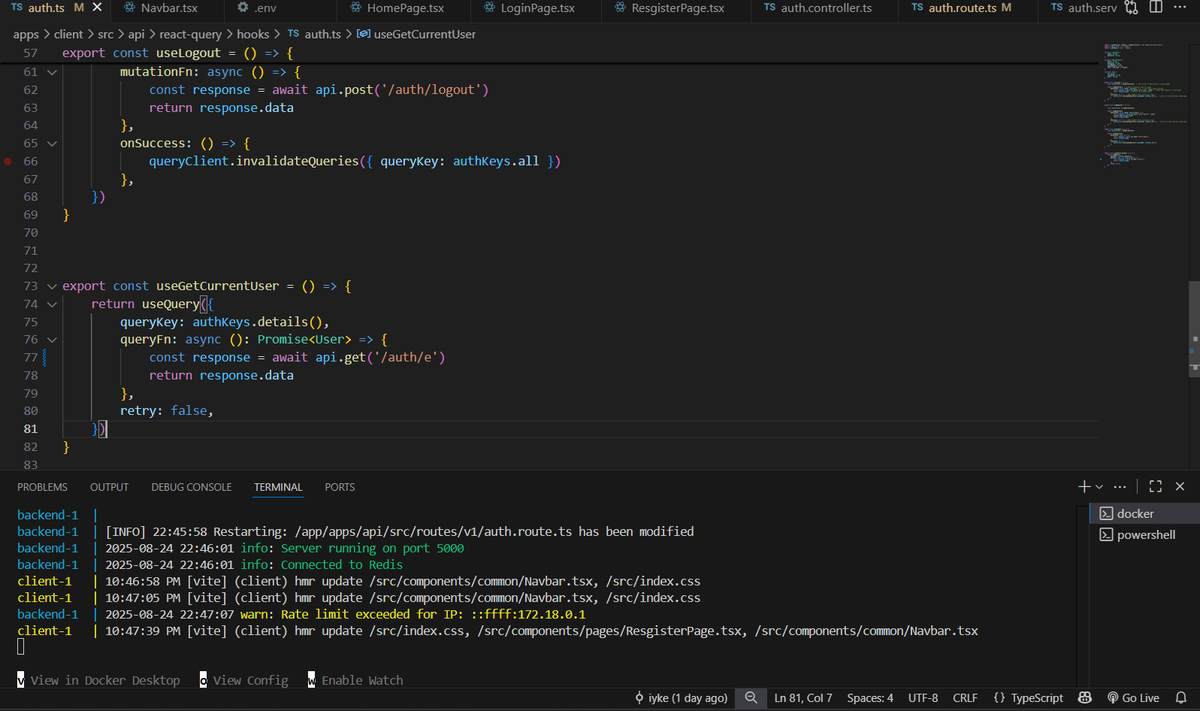Start the Go Live server
This screenshot has height=711, width=1200.
(1133, 698)
